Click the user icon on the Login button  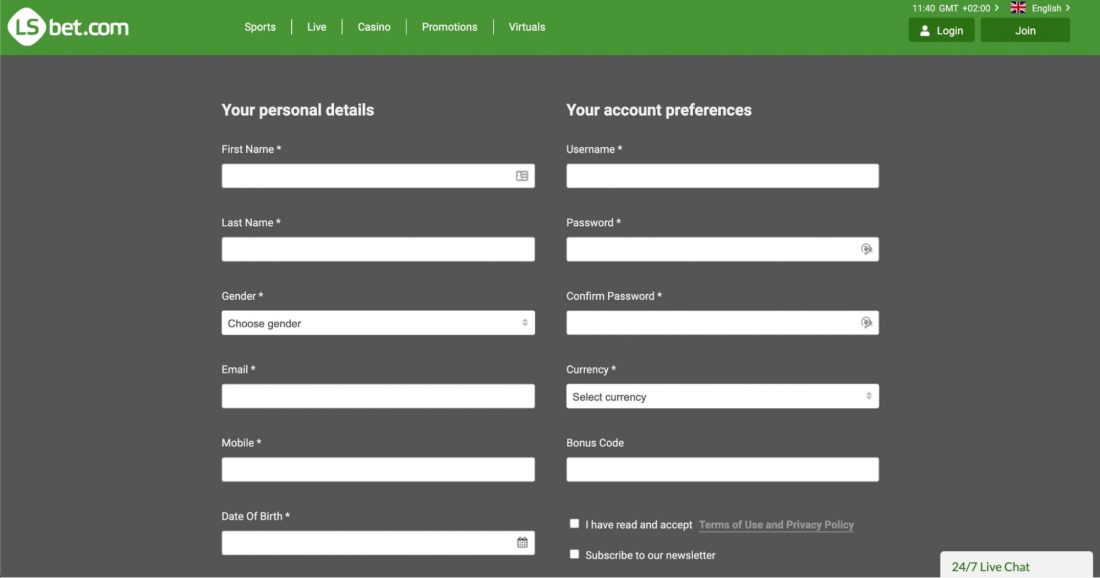click(925, 31)
